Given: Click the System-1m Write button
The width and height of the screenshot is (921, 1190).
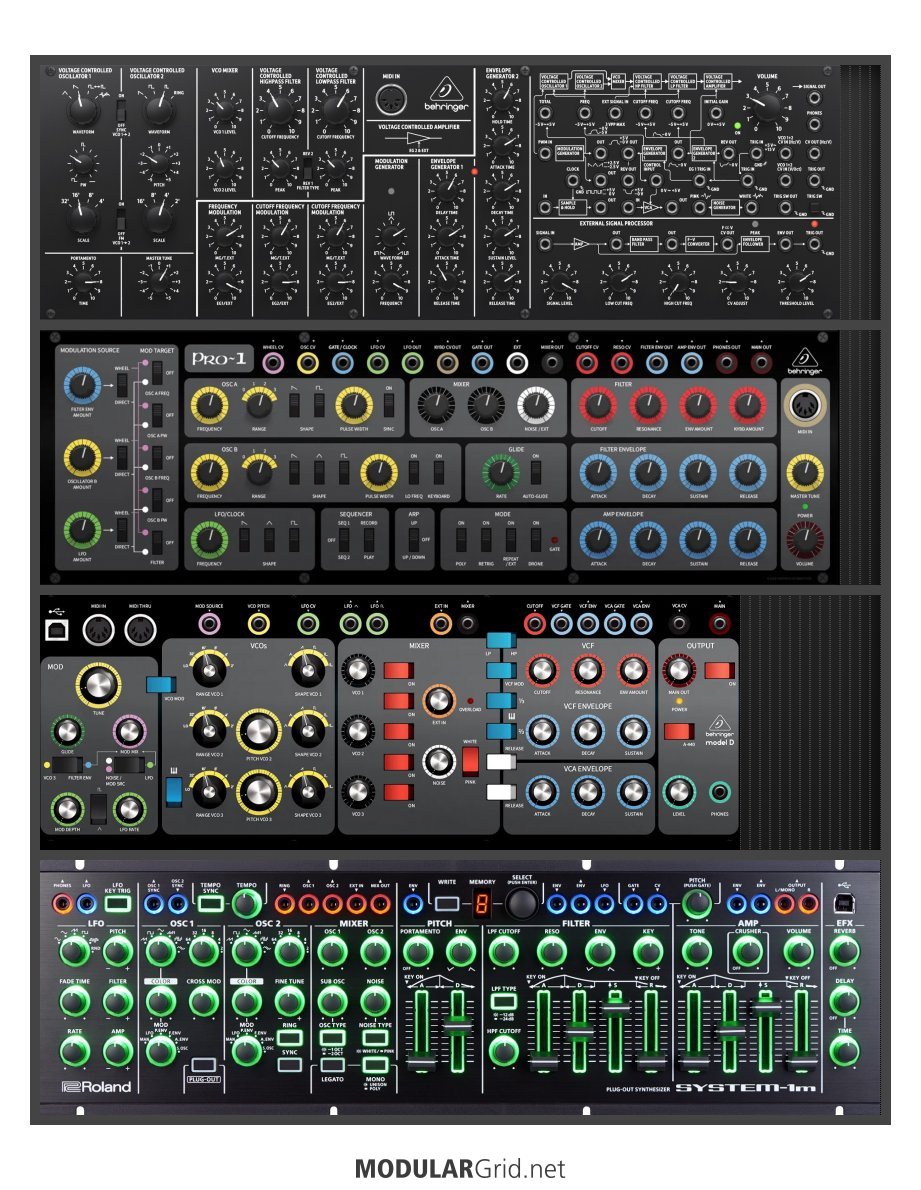Looking at the screenshot, I should (448, 903).
